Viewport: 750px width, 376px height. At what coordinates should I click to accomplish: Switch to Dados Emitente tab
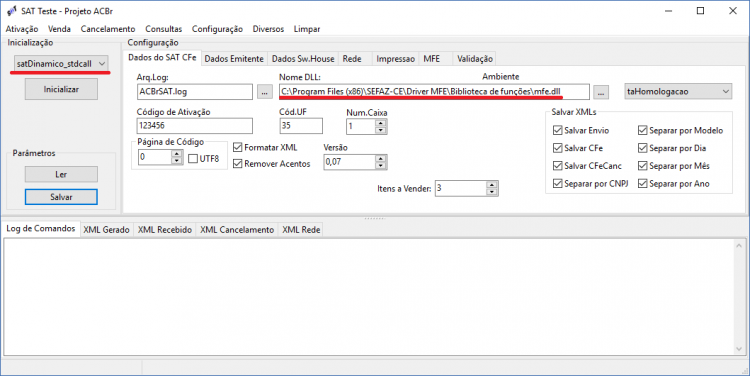tap(234, 59)
